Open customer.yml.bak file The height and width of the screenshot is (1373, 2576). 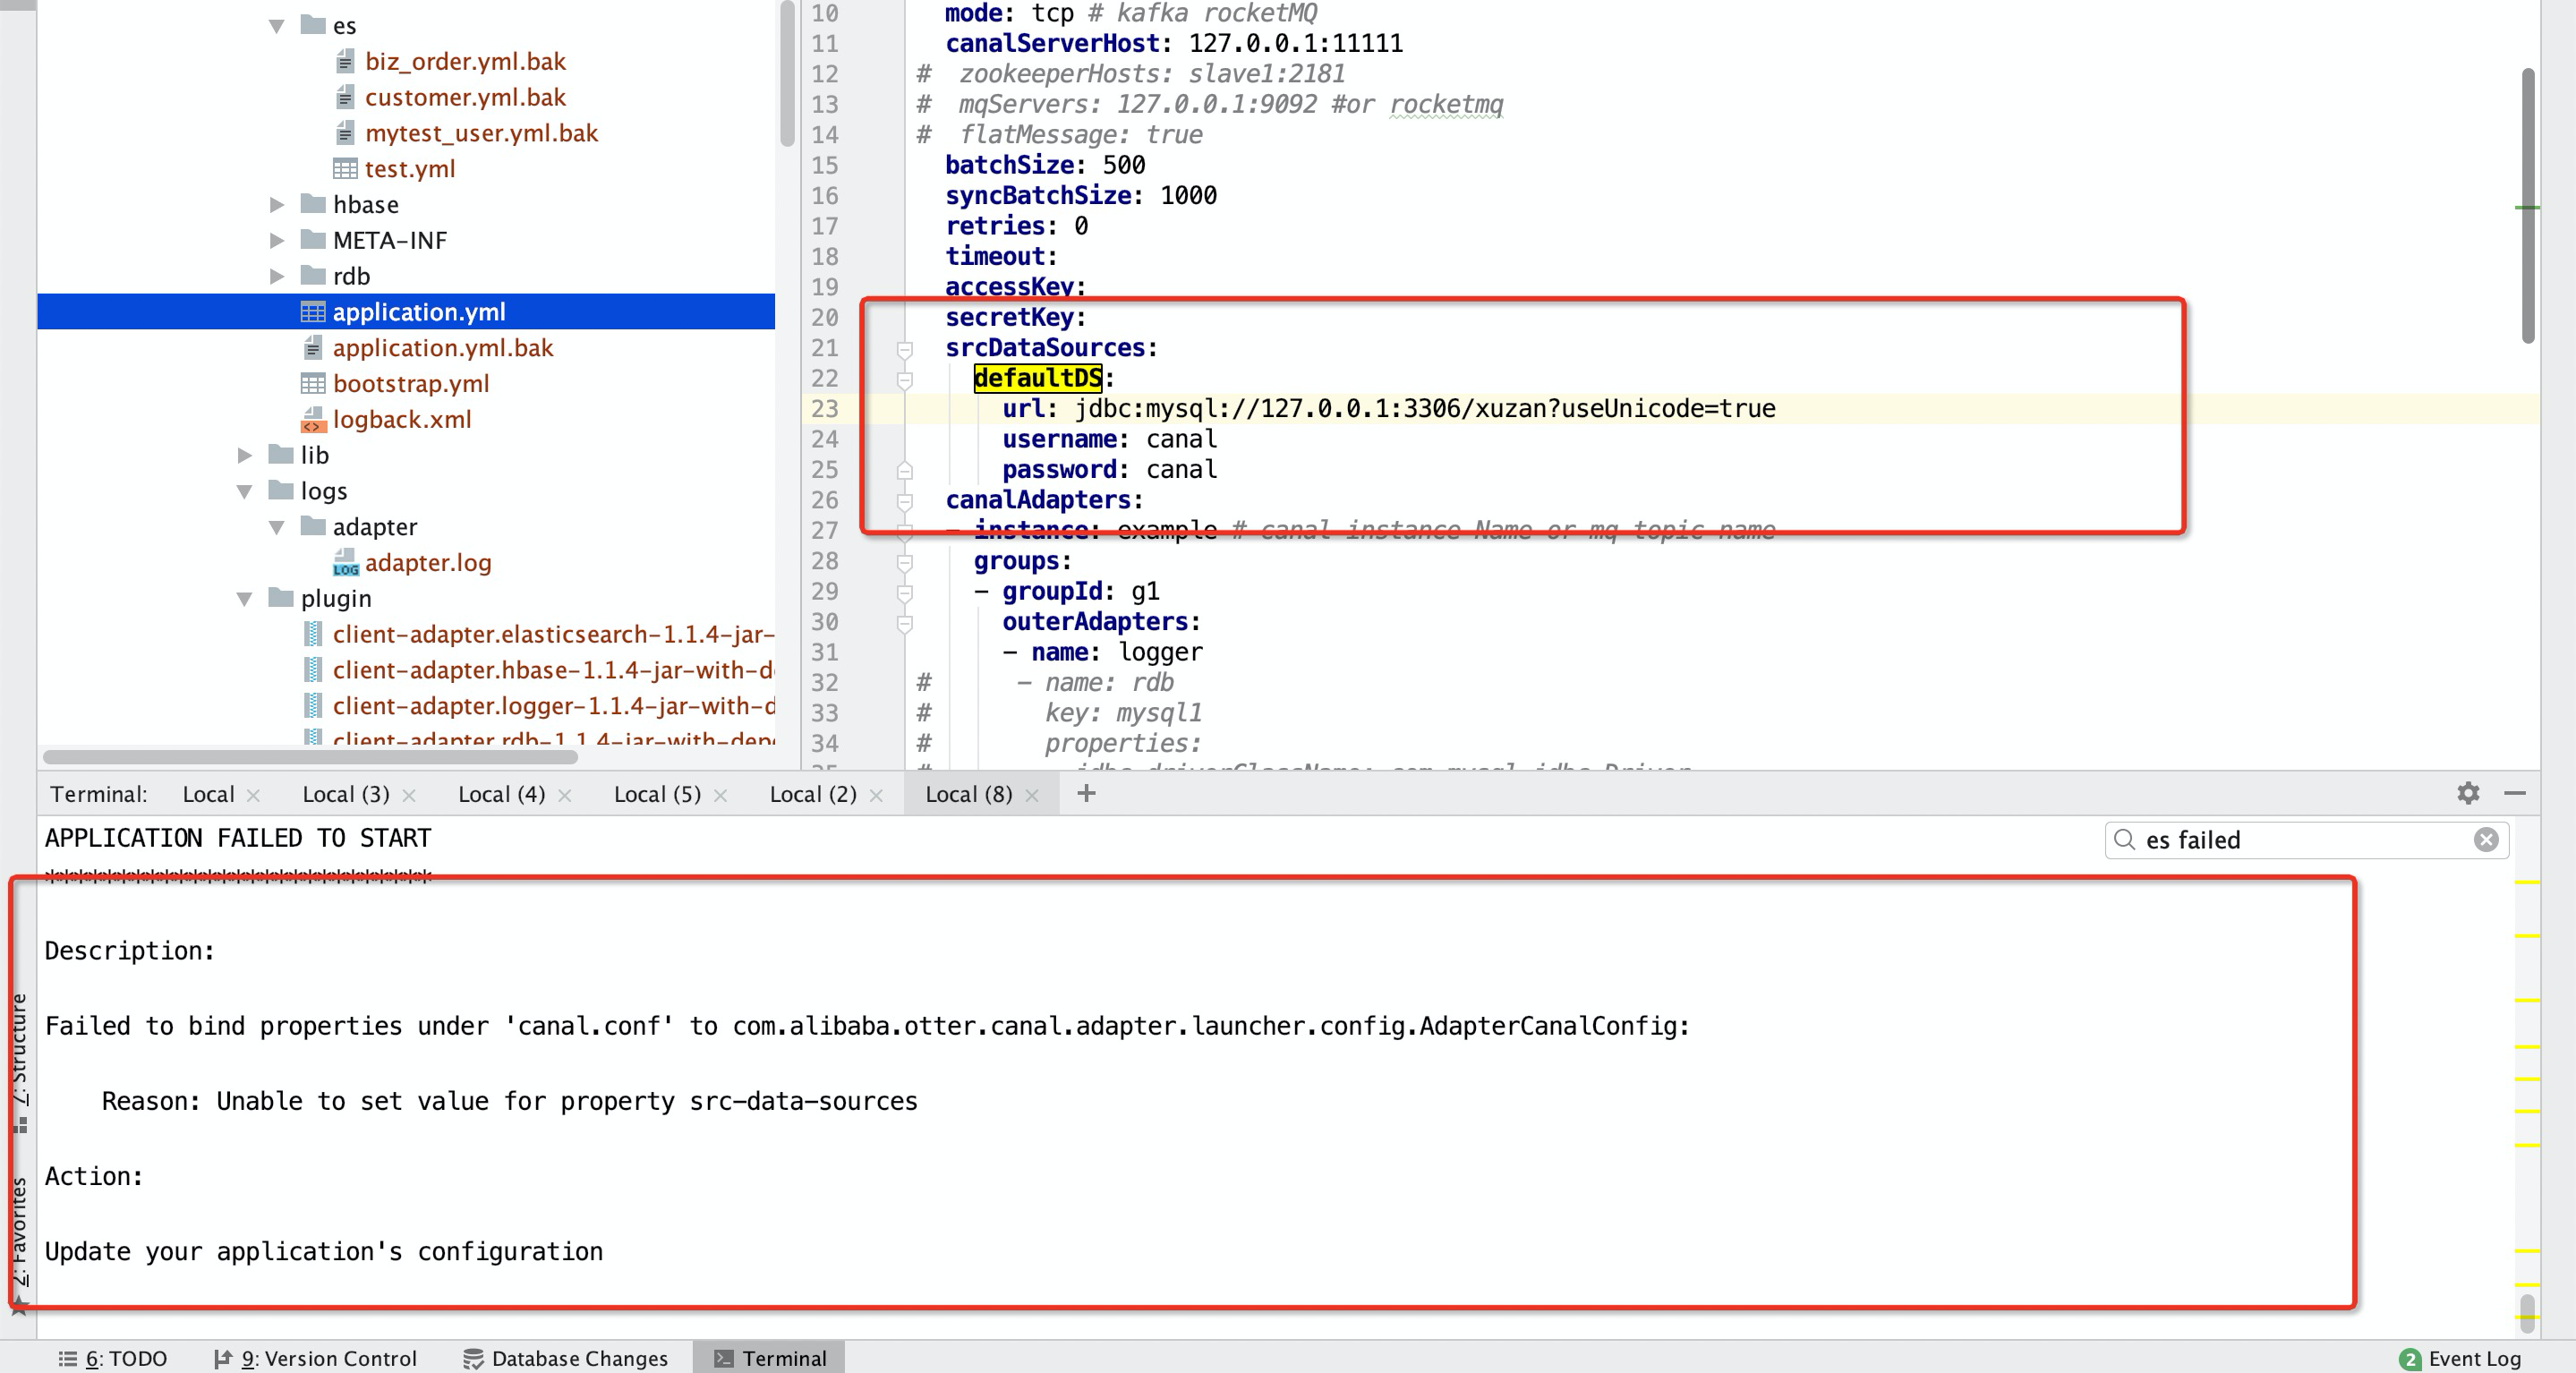coord(465,98)
